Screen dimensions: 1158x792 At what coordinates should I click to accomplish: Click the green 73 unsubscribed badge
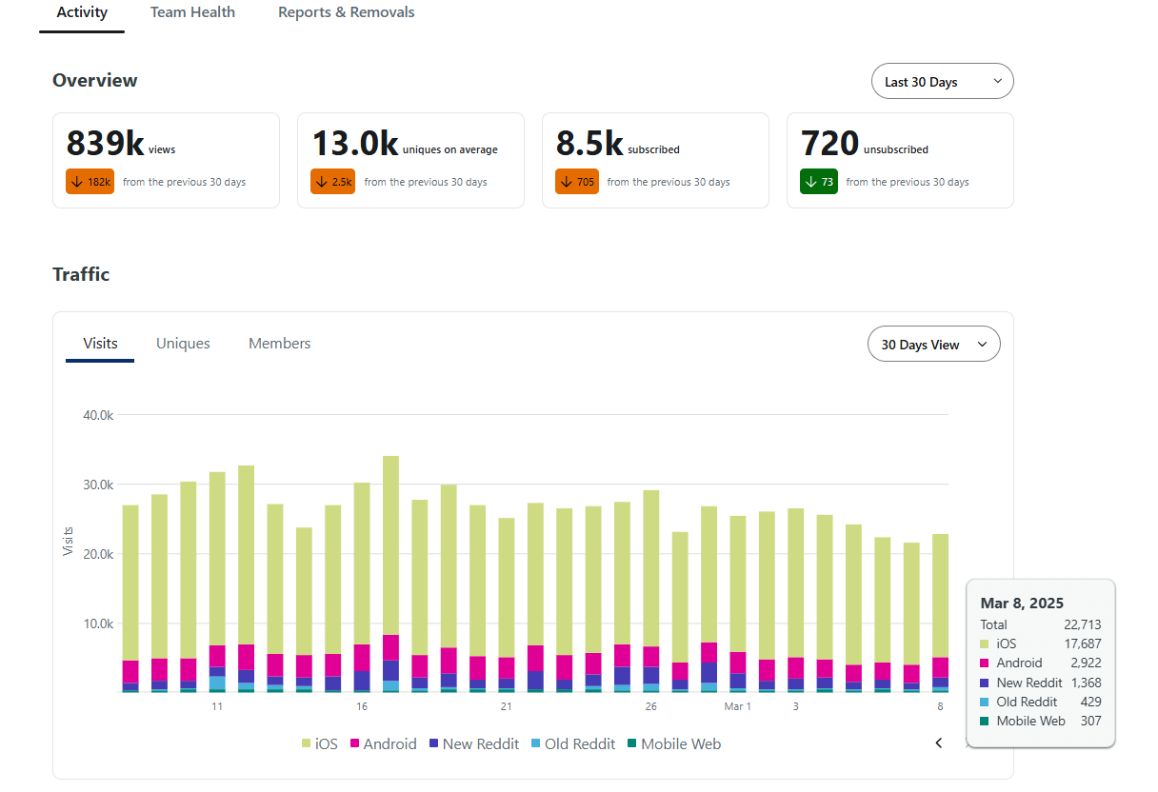point(819,182)
